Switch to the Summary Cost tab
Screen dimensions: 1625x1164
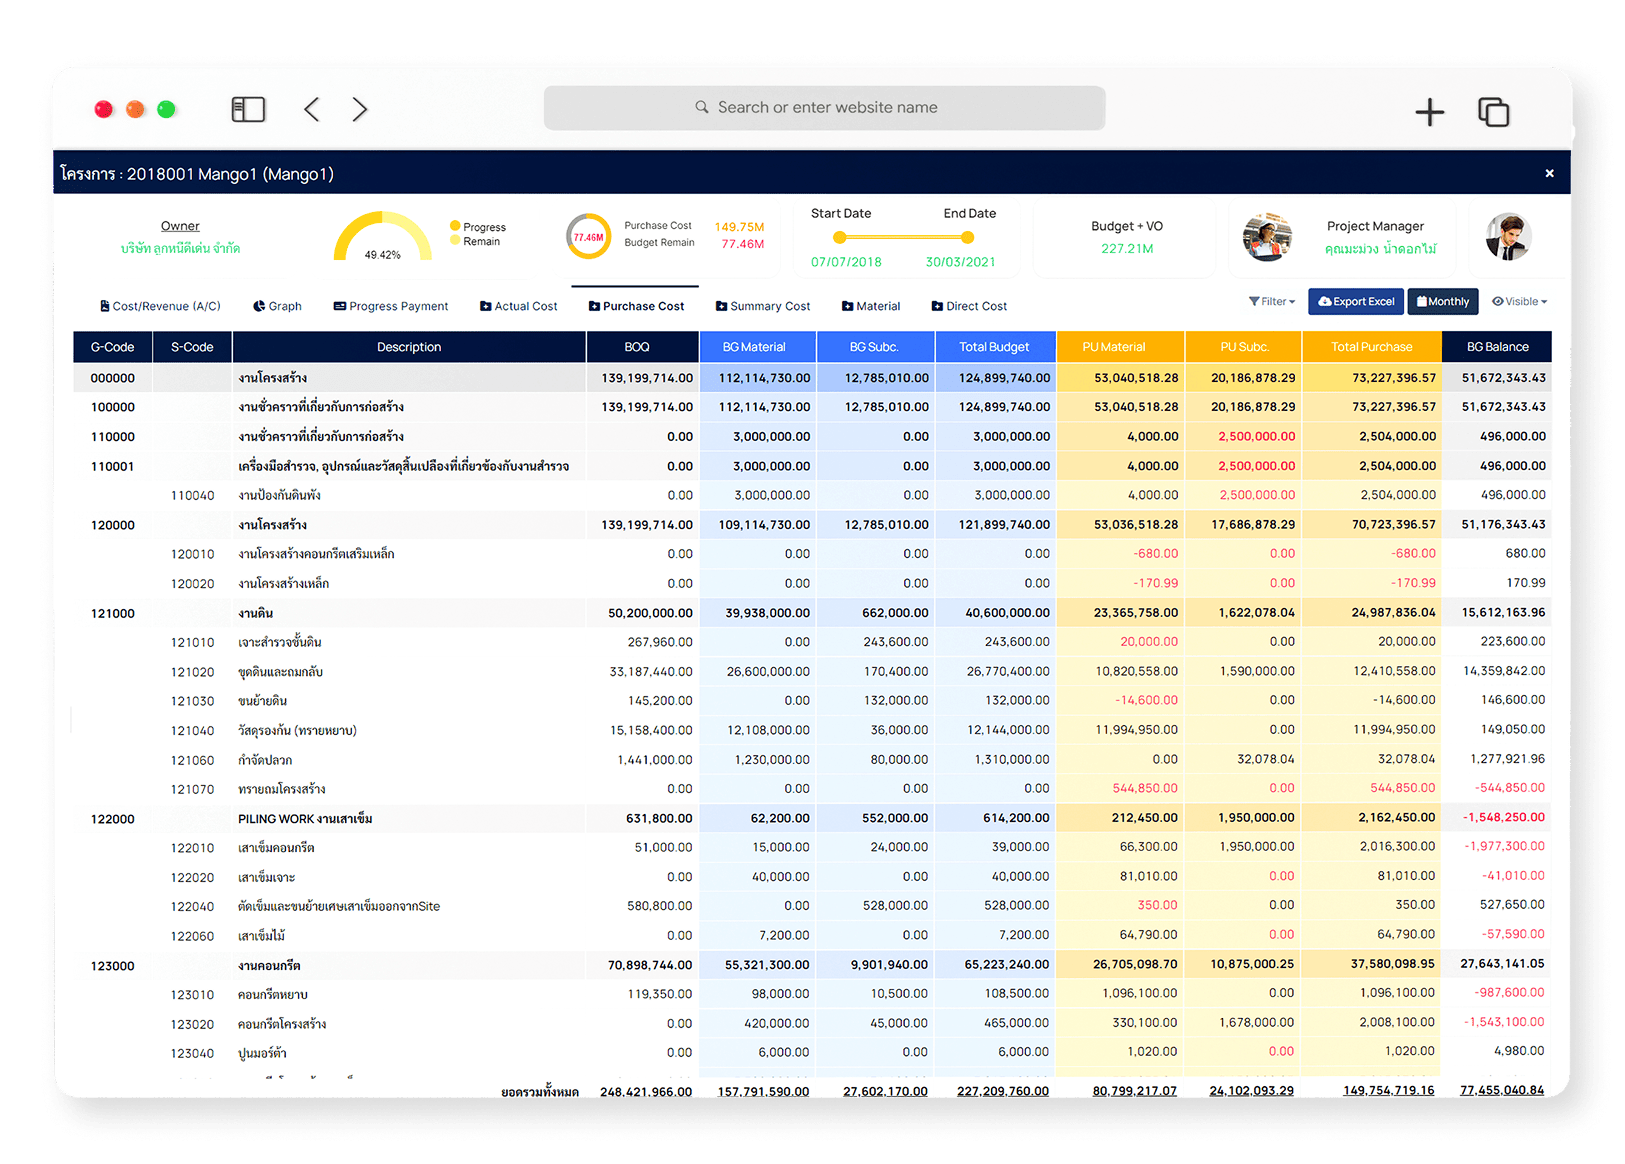point(763,306)
